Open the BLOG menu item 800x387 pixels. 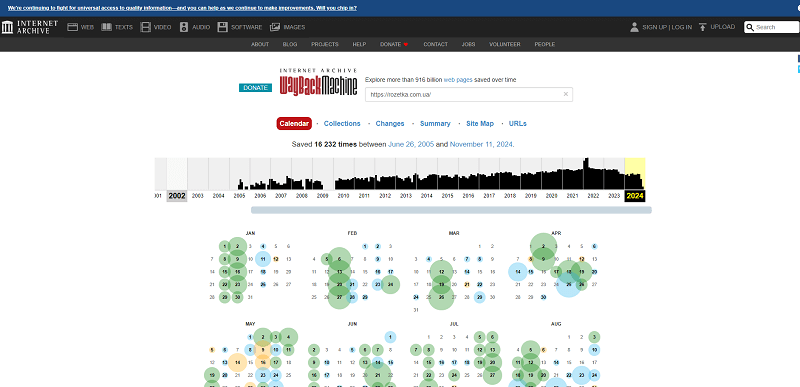point(290,44)
